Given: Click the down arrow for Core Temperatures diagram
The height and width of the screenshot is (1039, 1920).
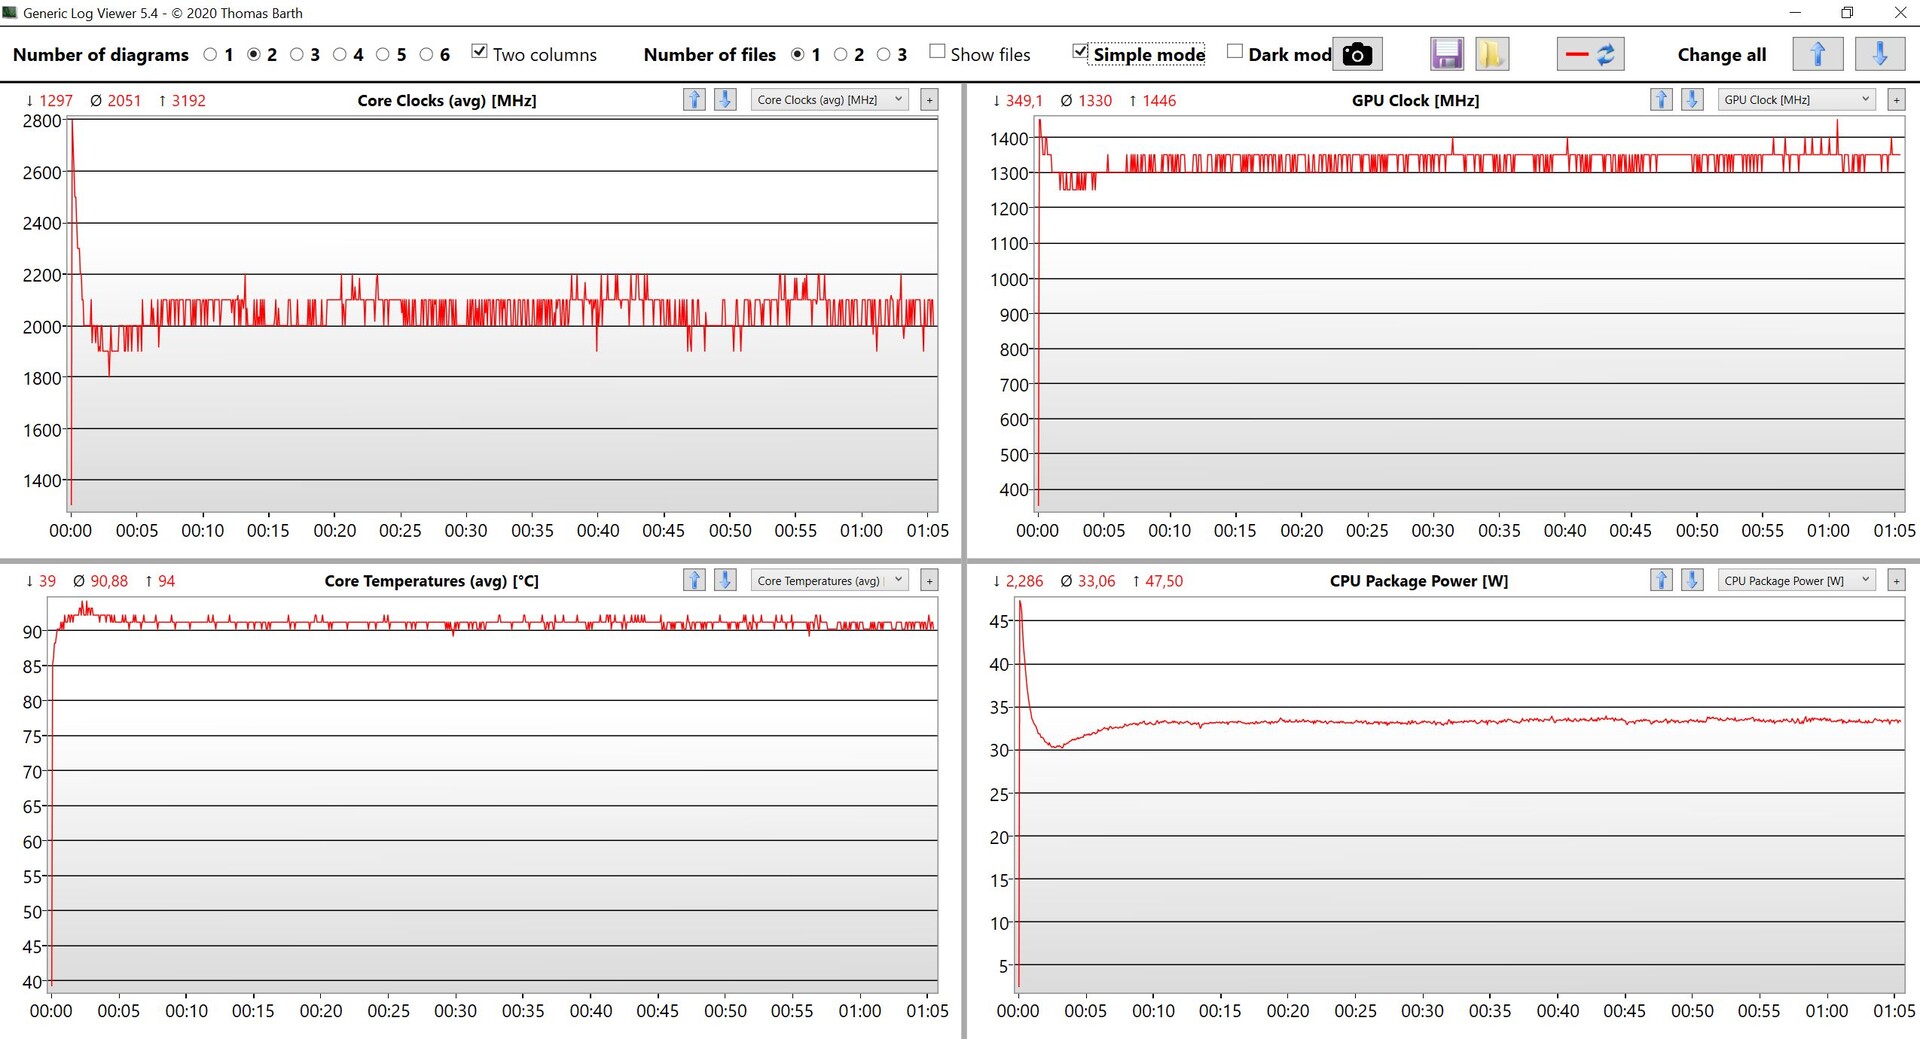Looking at the screenshot, I should (726, 580).
